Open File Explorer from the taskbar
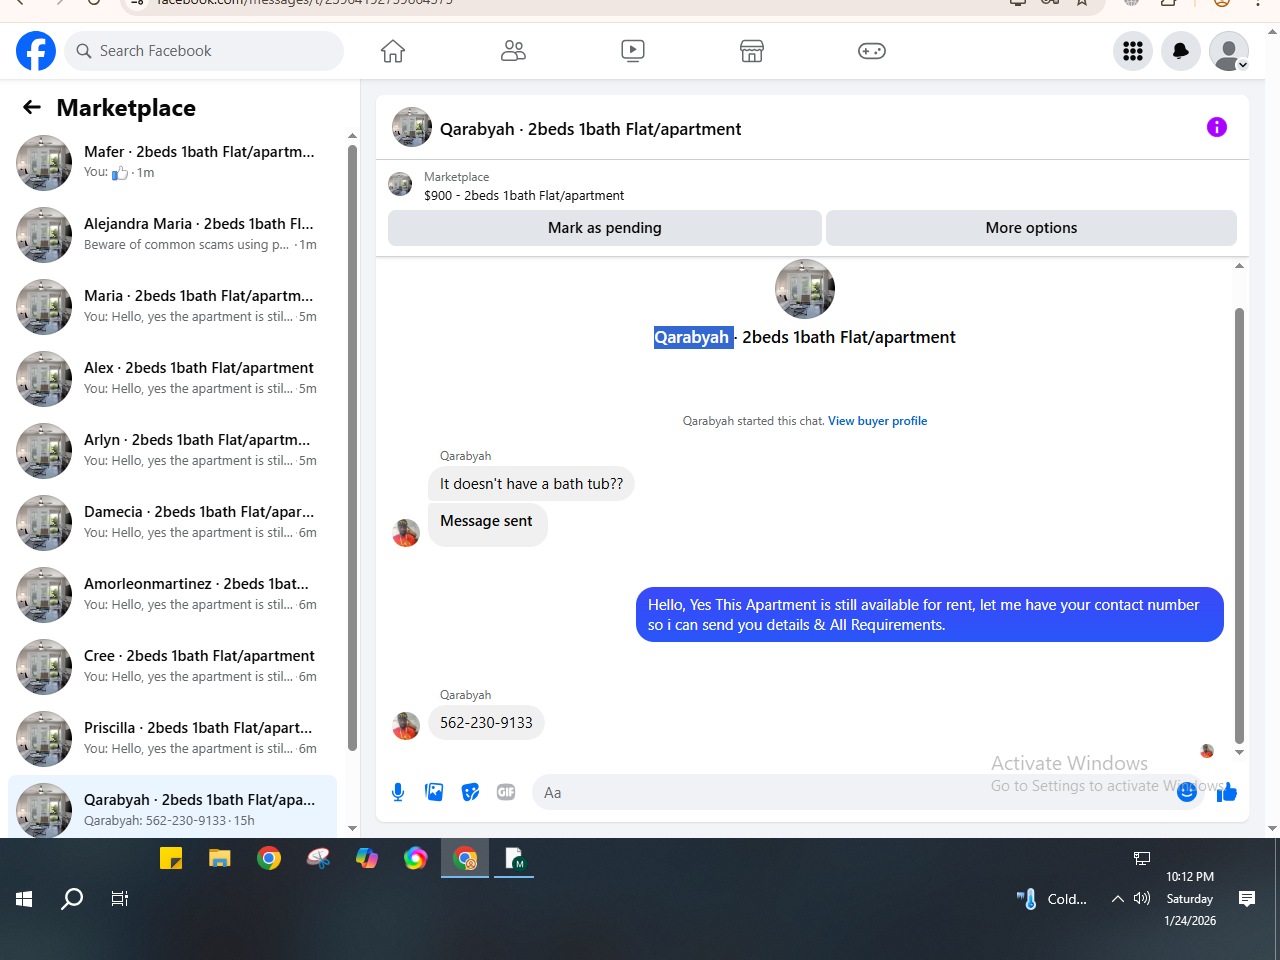This screenshot has height=960, width=1280. click(220, 858)
